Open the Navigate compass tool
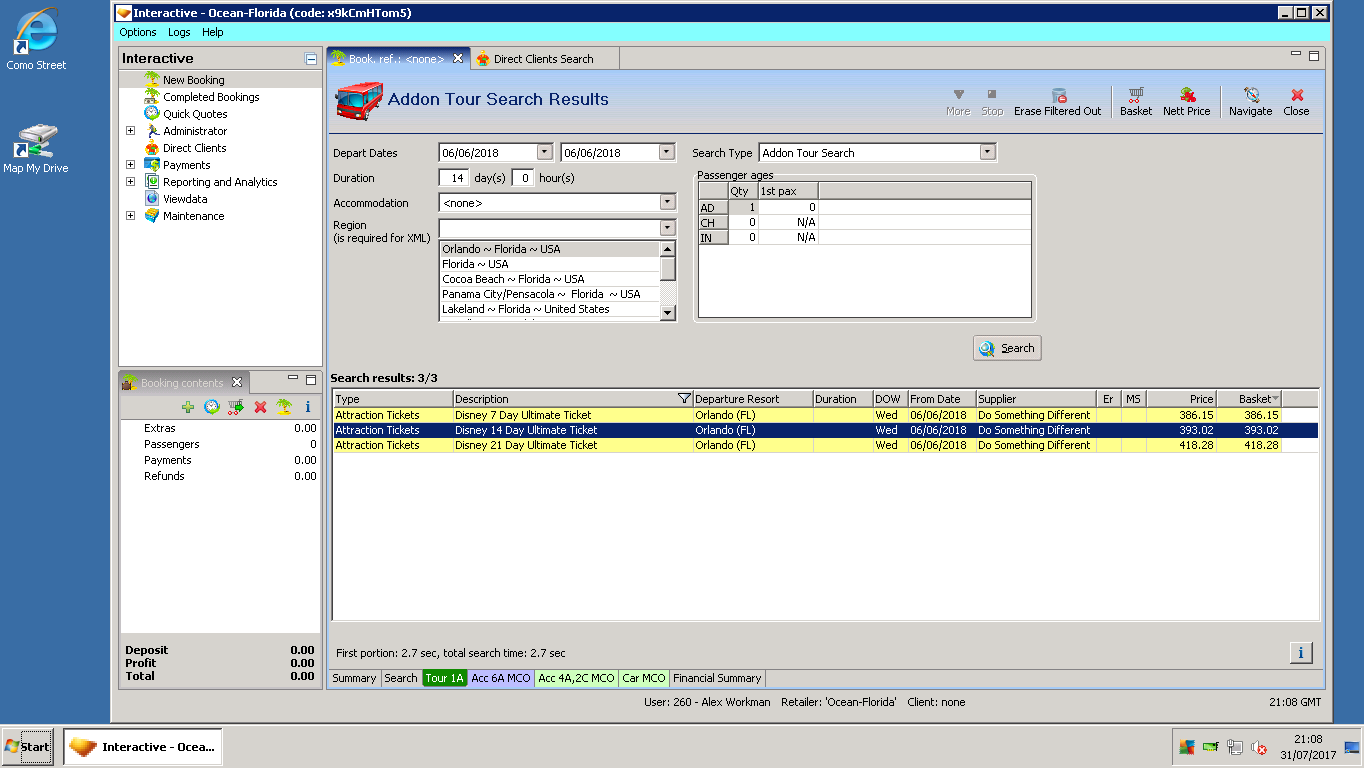This screenshot has height=768, width=1364. [x=1250, y=101]
